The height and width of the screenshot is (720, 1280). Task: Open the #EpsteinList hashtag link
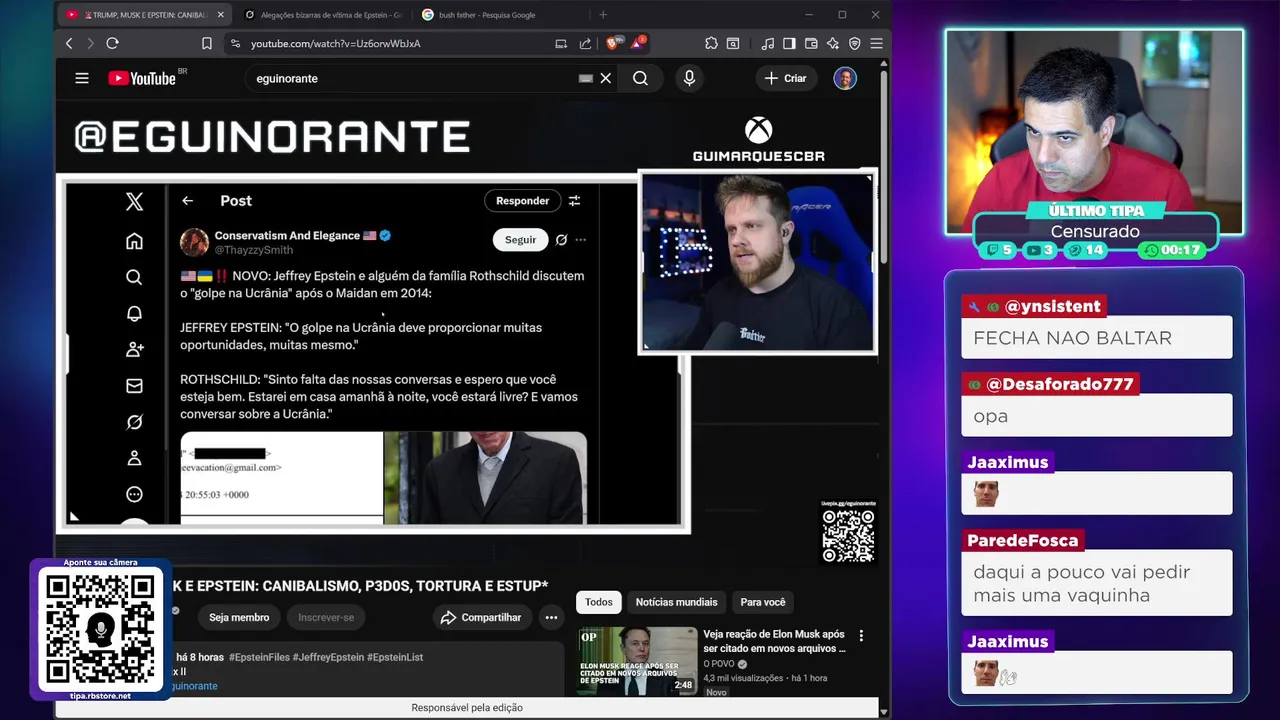coord(395,657)
